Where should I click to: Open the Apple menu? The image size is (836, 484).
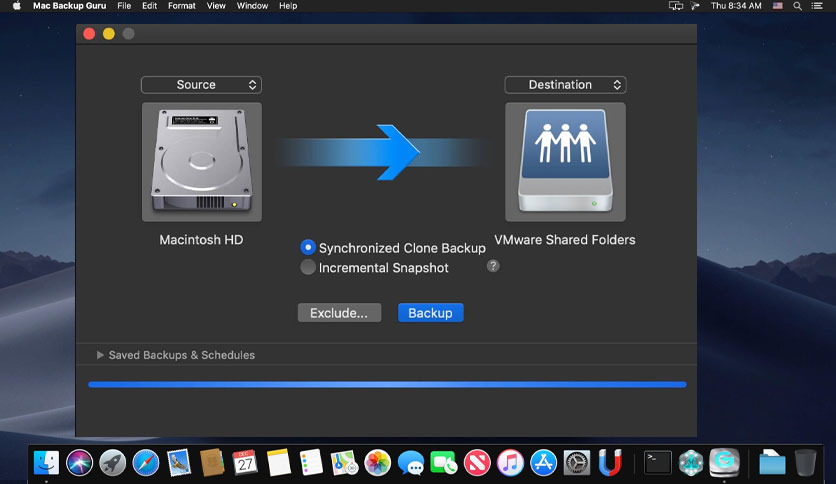(17, 6)
